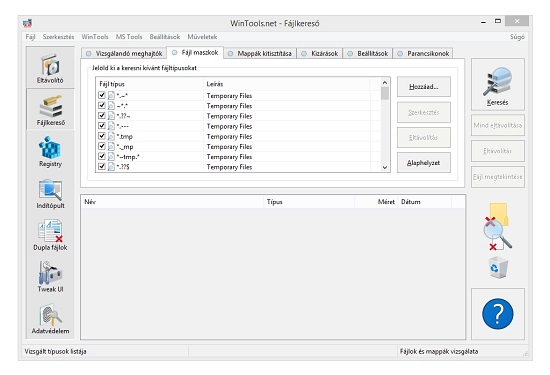
Task: Click file icon of *._mp row
Action: tap(111, 146)
